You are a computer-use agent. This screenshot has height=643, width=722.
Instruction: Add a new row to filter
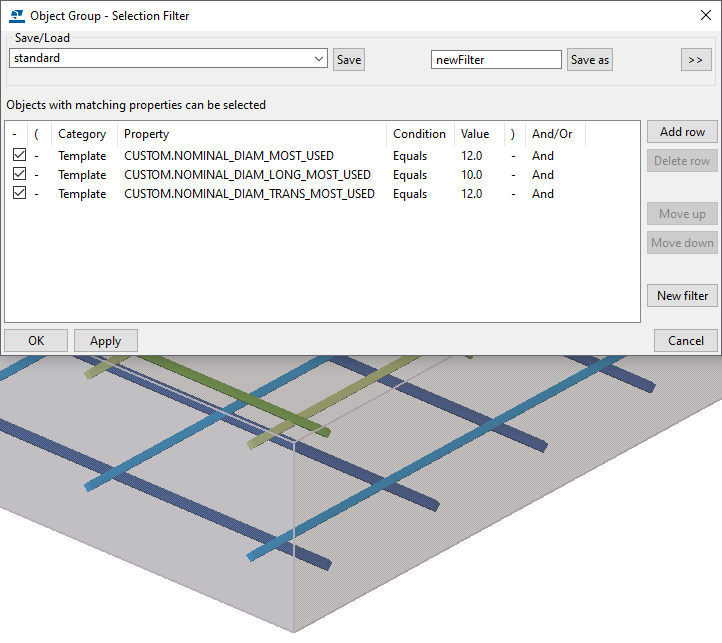click(682, 132)
